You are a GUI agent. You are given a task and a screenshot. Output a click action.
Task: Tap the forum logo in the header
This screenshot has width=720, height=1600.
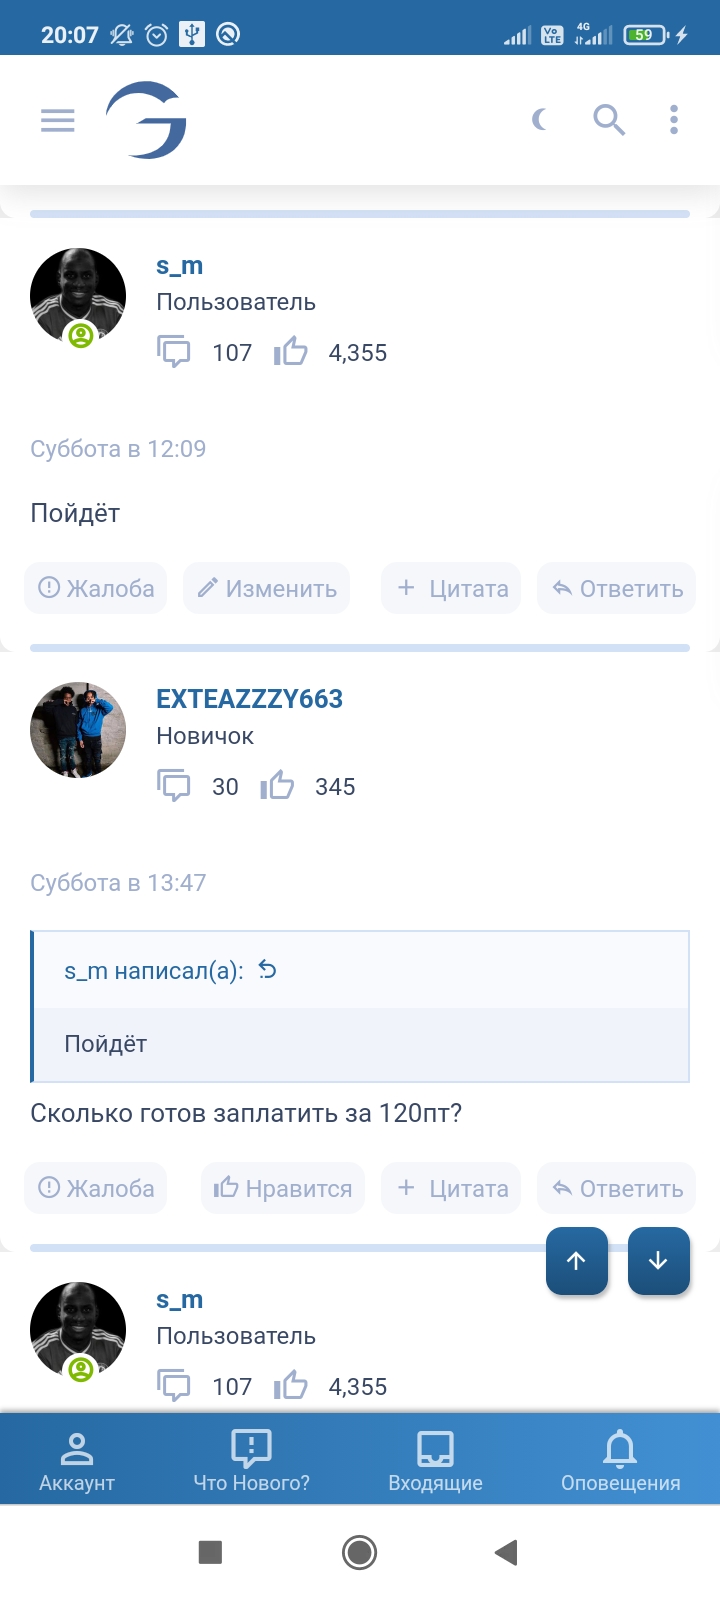(x=147, y=121)
